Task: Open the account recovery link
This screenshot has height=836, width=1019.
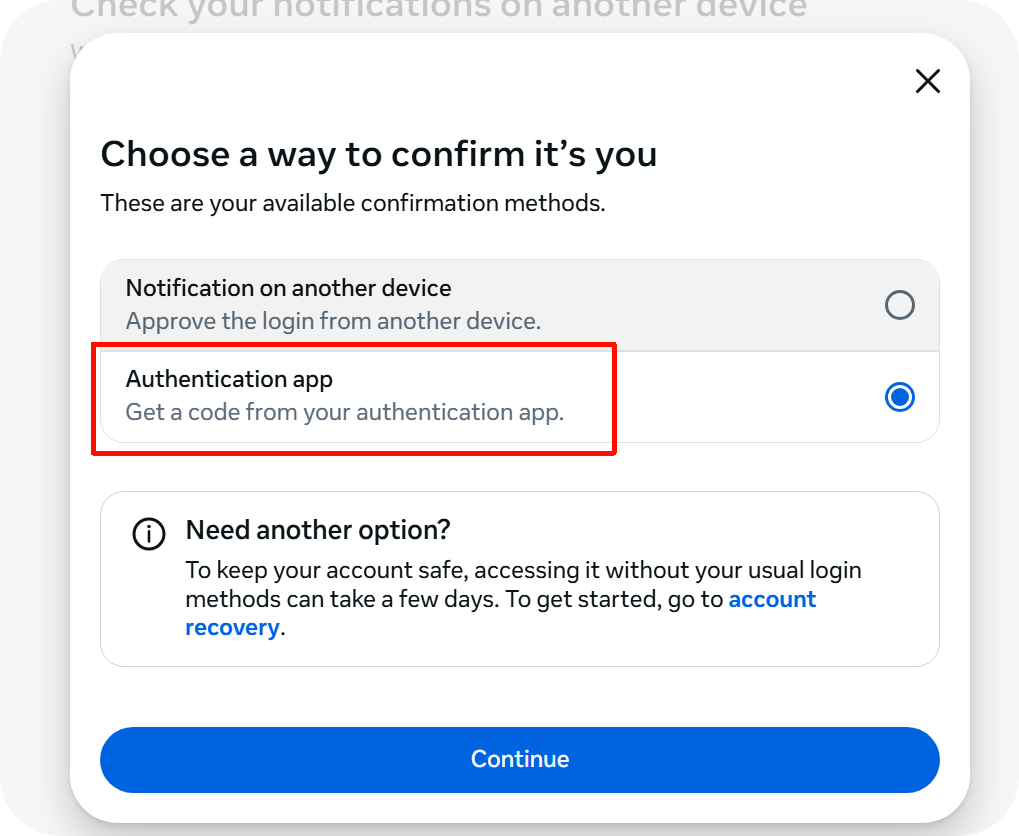Action: [x=772, y=600]
